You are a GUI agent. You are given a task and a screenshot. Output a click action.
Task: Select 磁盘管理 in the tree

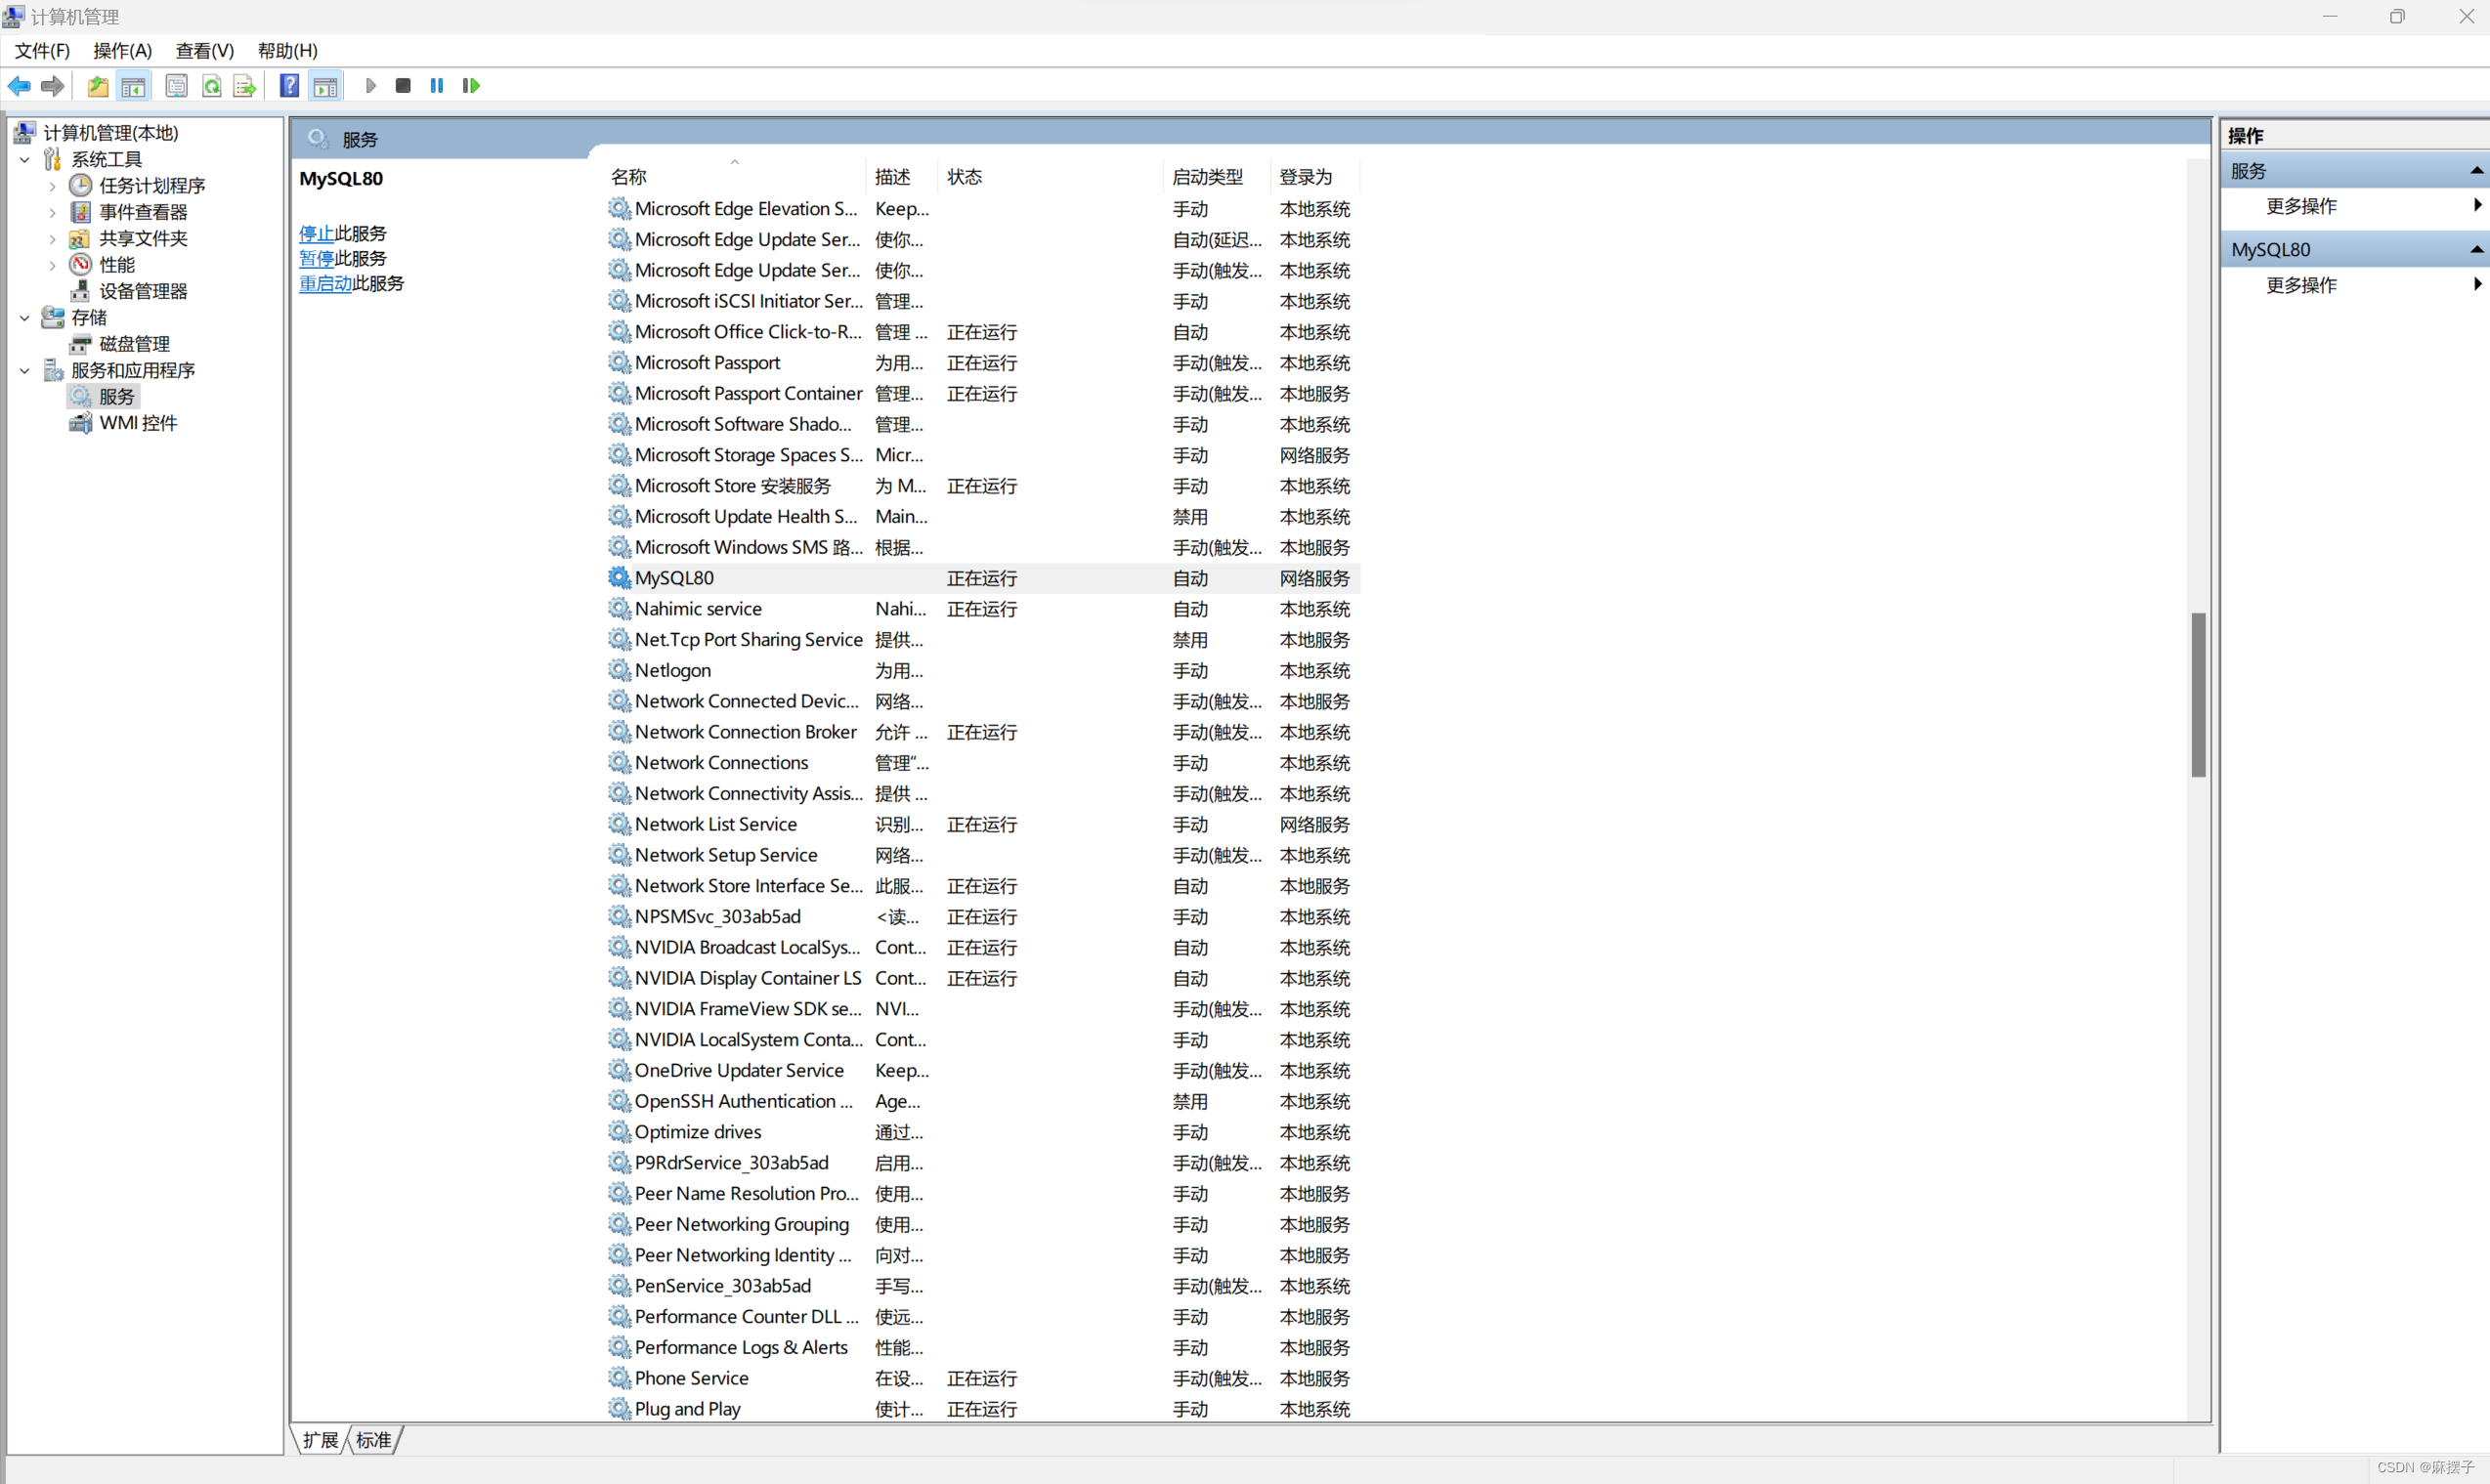click(x=134, y=344)
